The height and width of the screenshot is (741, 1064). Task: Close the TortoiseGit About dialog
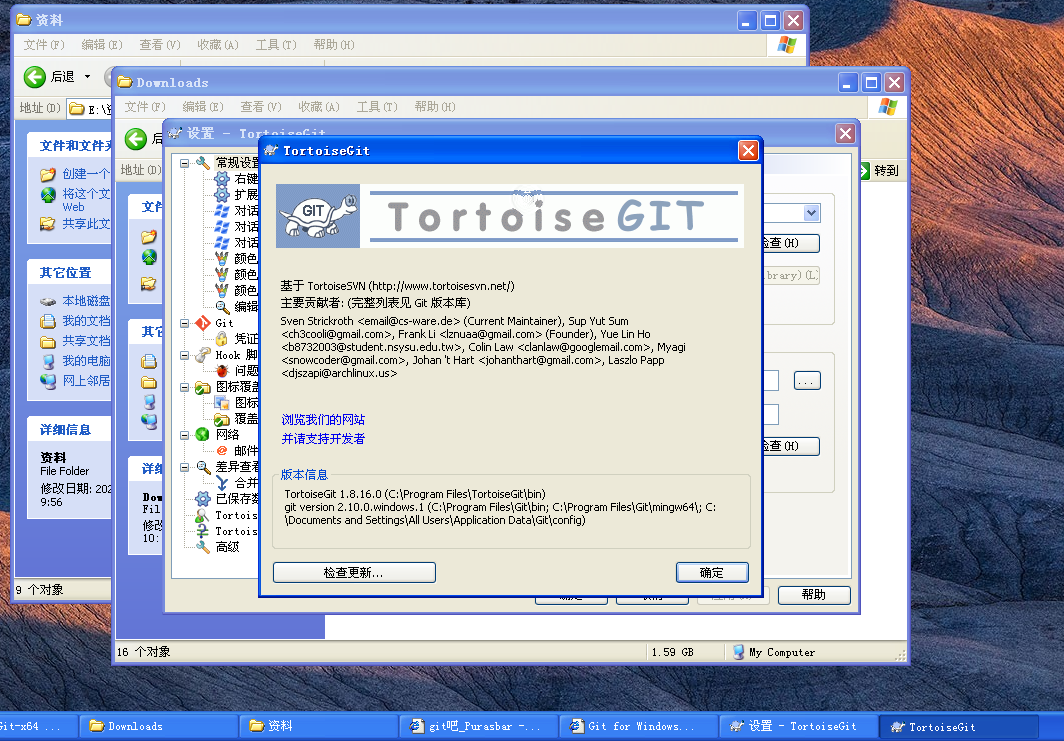(x=748, y=150)
